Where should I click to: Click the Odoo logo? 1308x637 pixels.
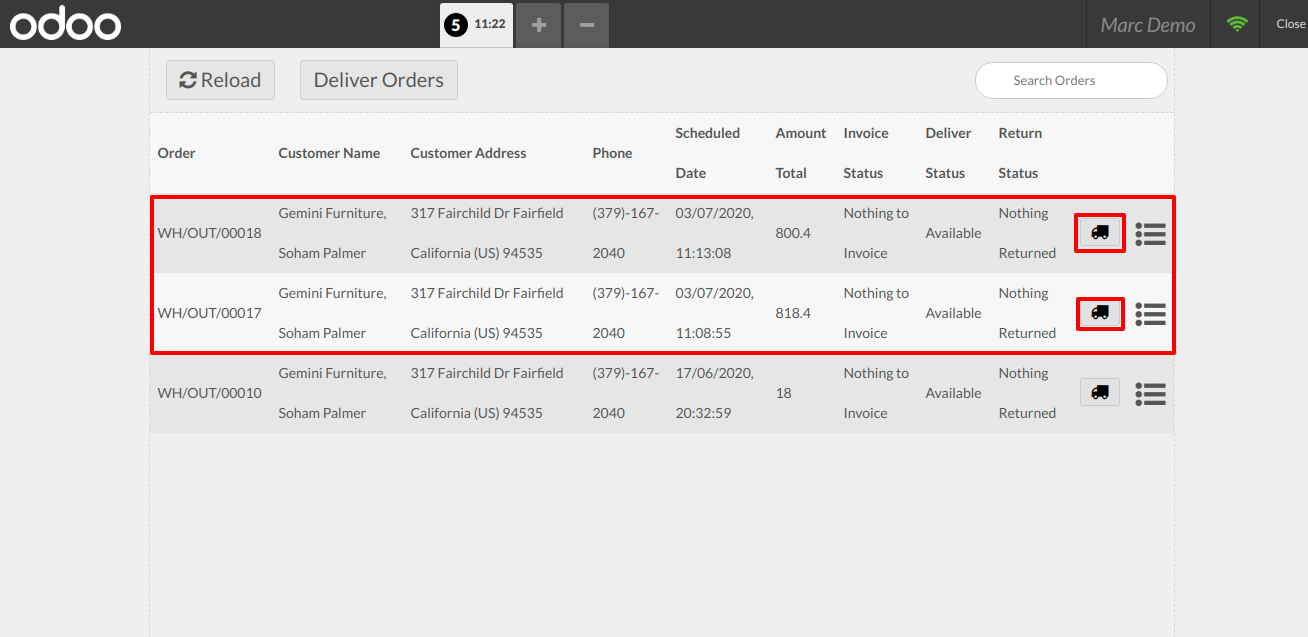pos(66,25)
